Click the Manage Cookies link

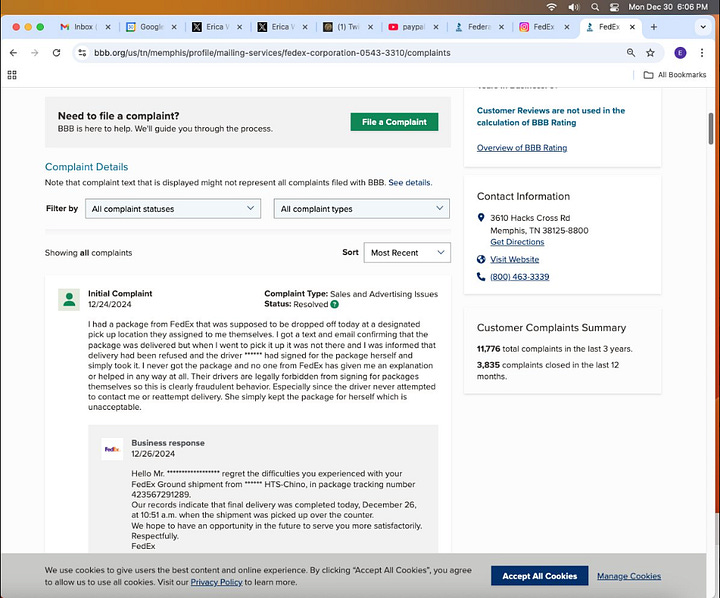(629, 576)
